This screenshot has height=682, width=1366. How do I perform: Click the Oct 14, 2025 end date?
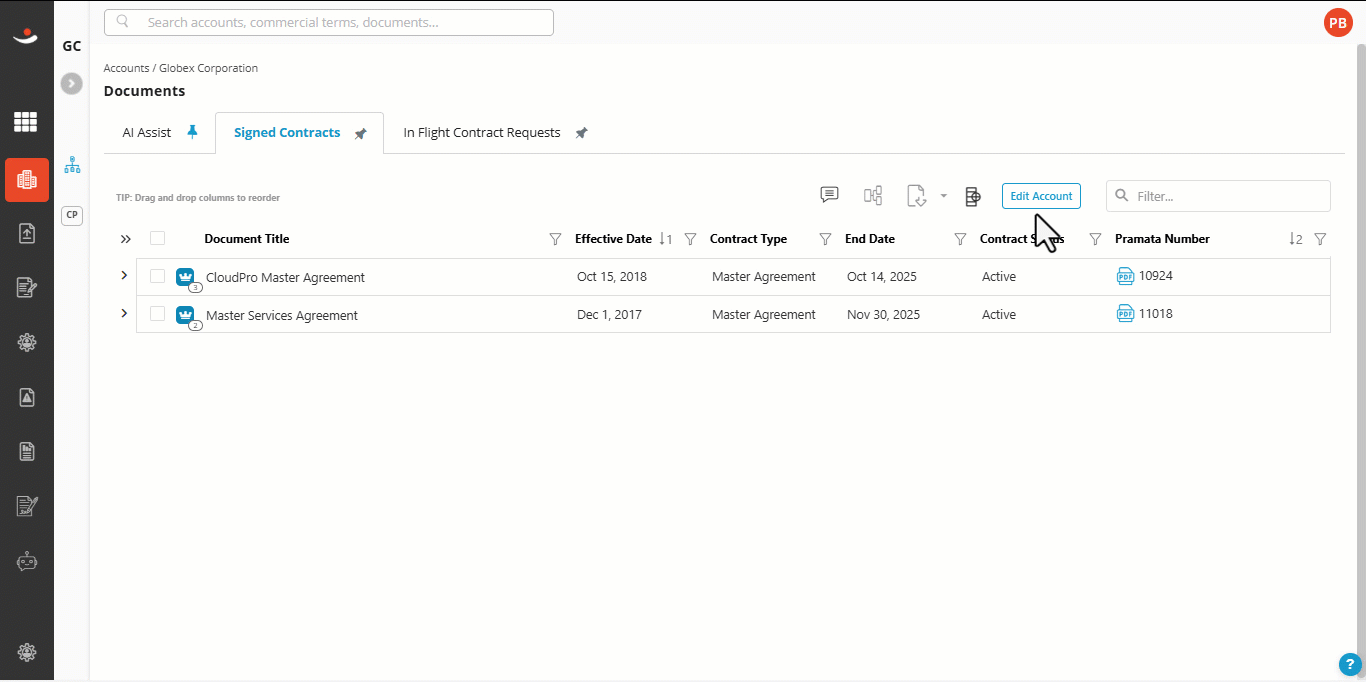(882, 276)
